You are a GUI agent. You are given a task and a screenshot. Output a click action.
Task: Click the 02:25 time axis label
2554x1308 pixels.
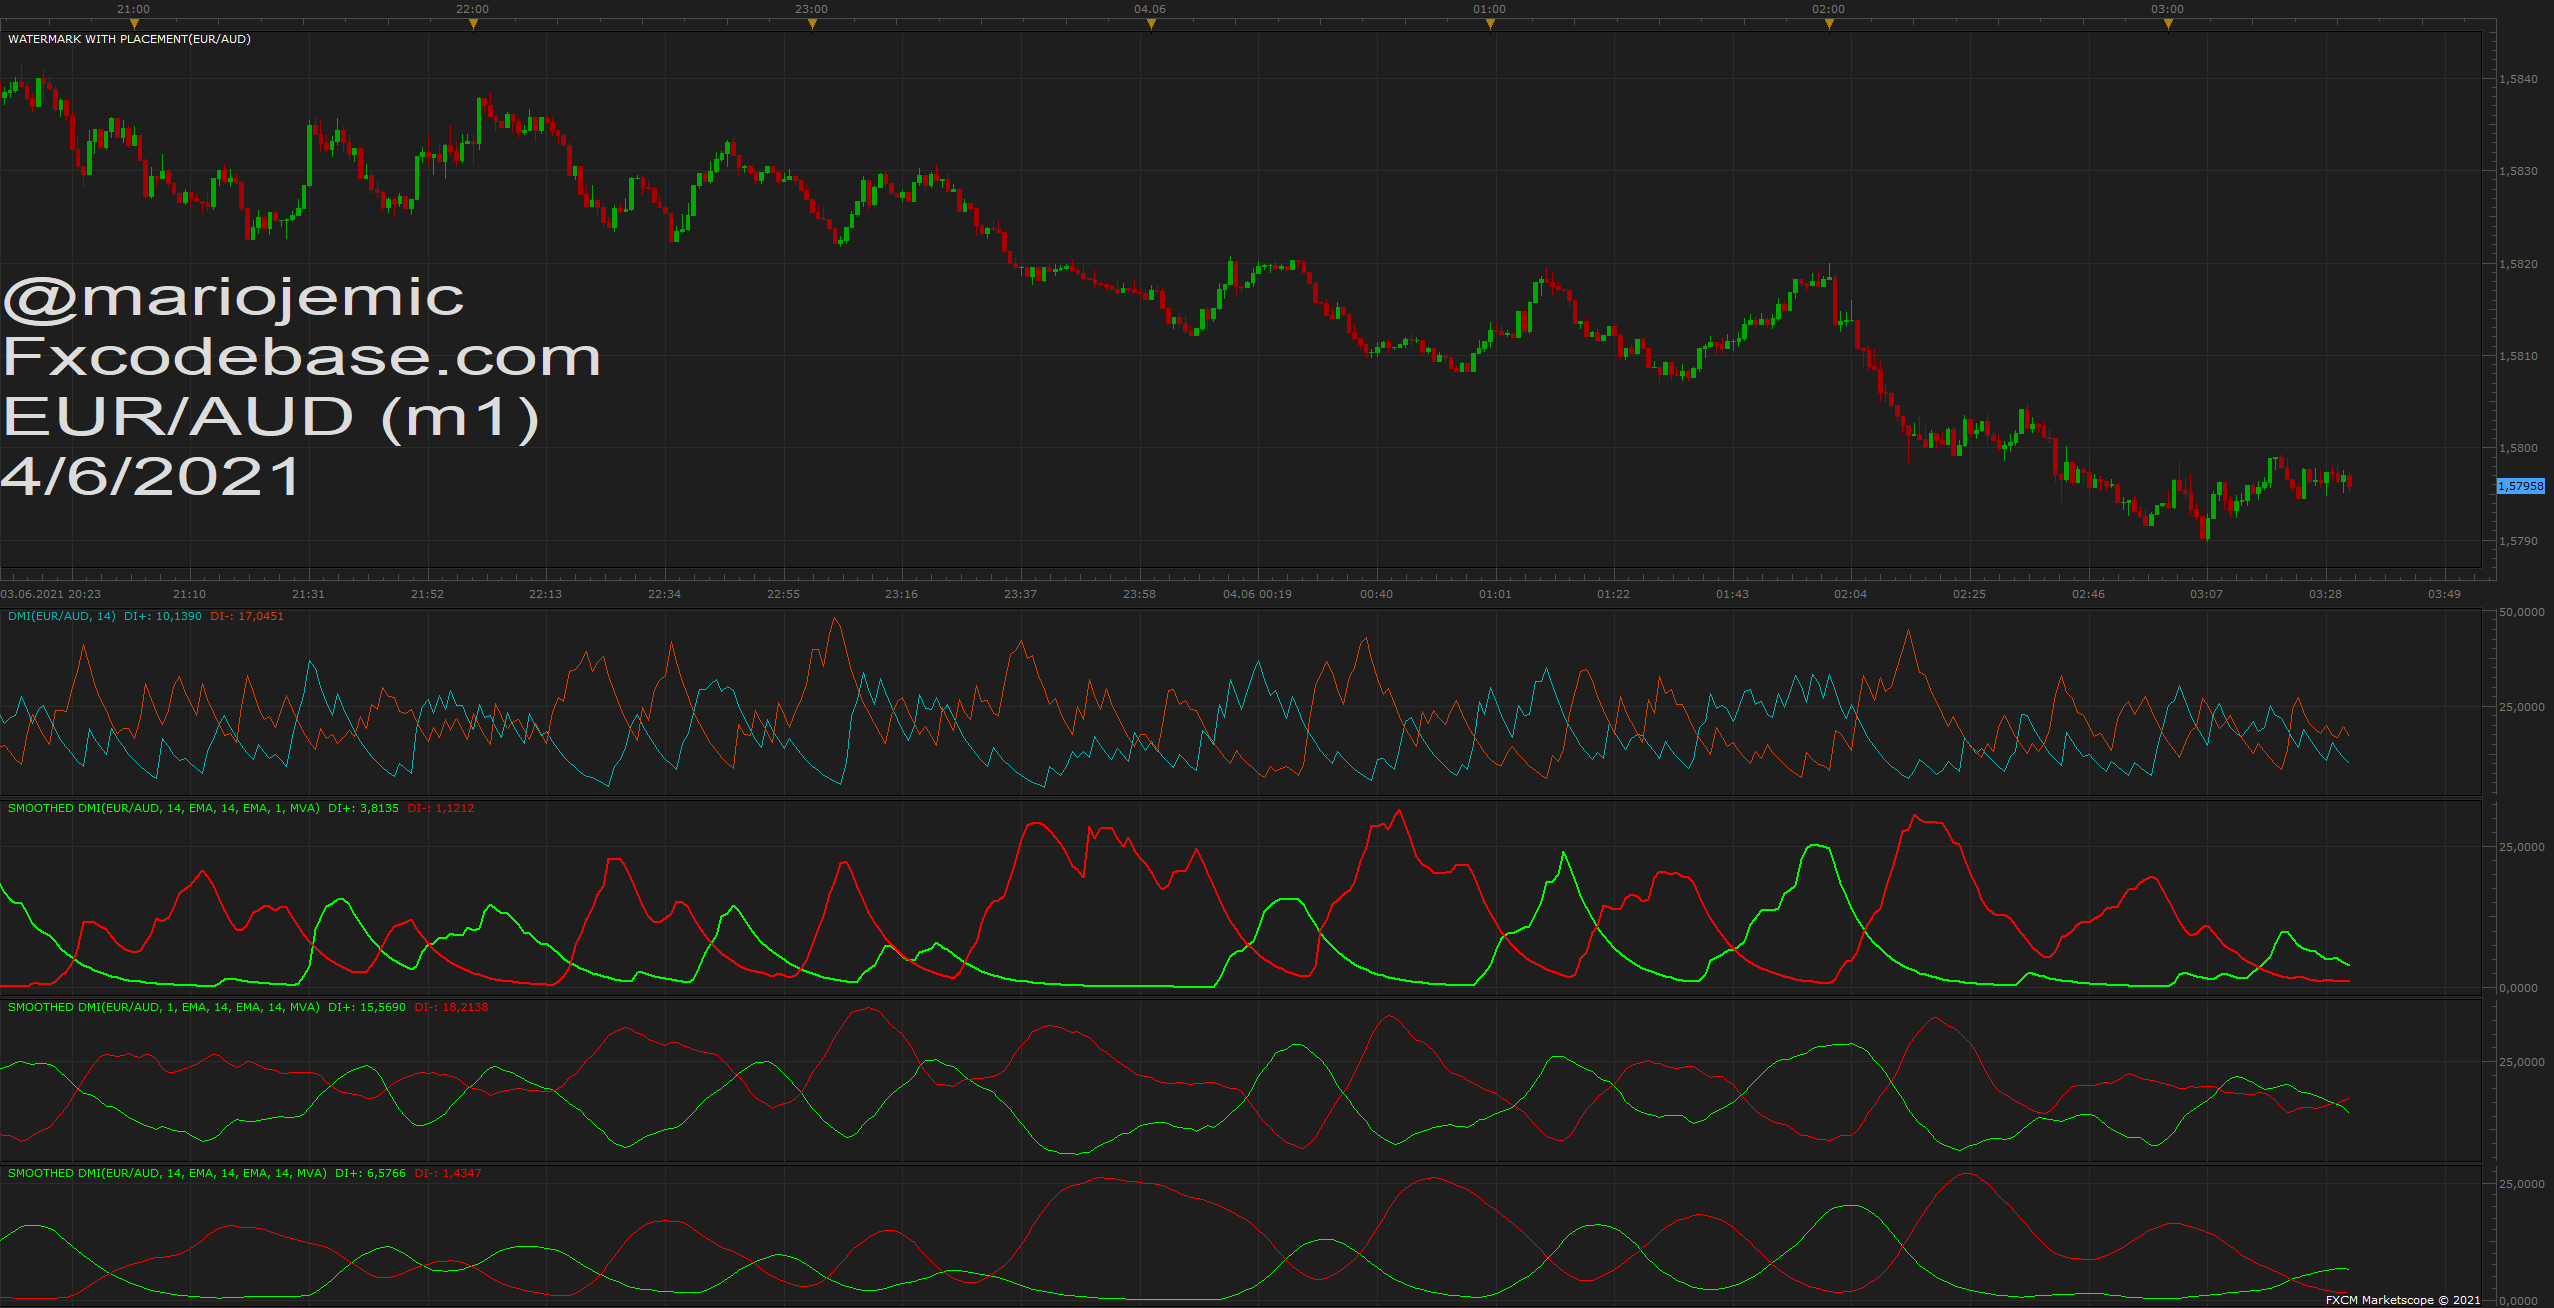tap(1969, 594)
